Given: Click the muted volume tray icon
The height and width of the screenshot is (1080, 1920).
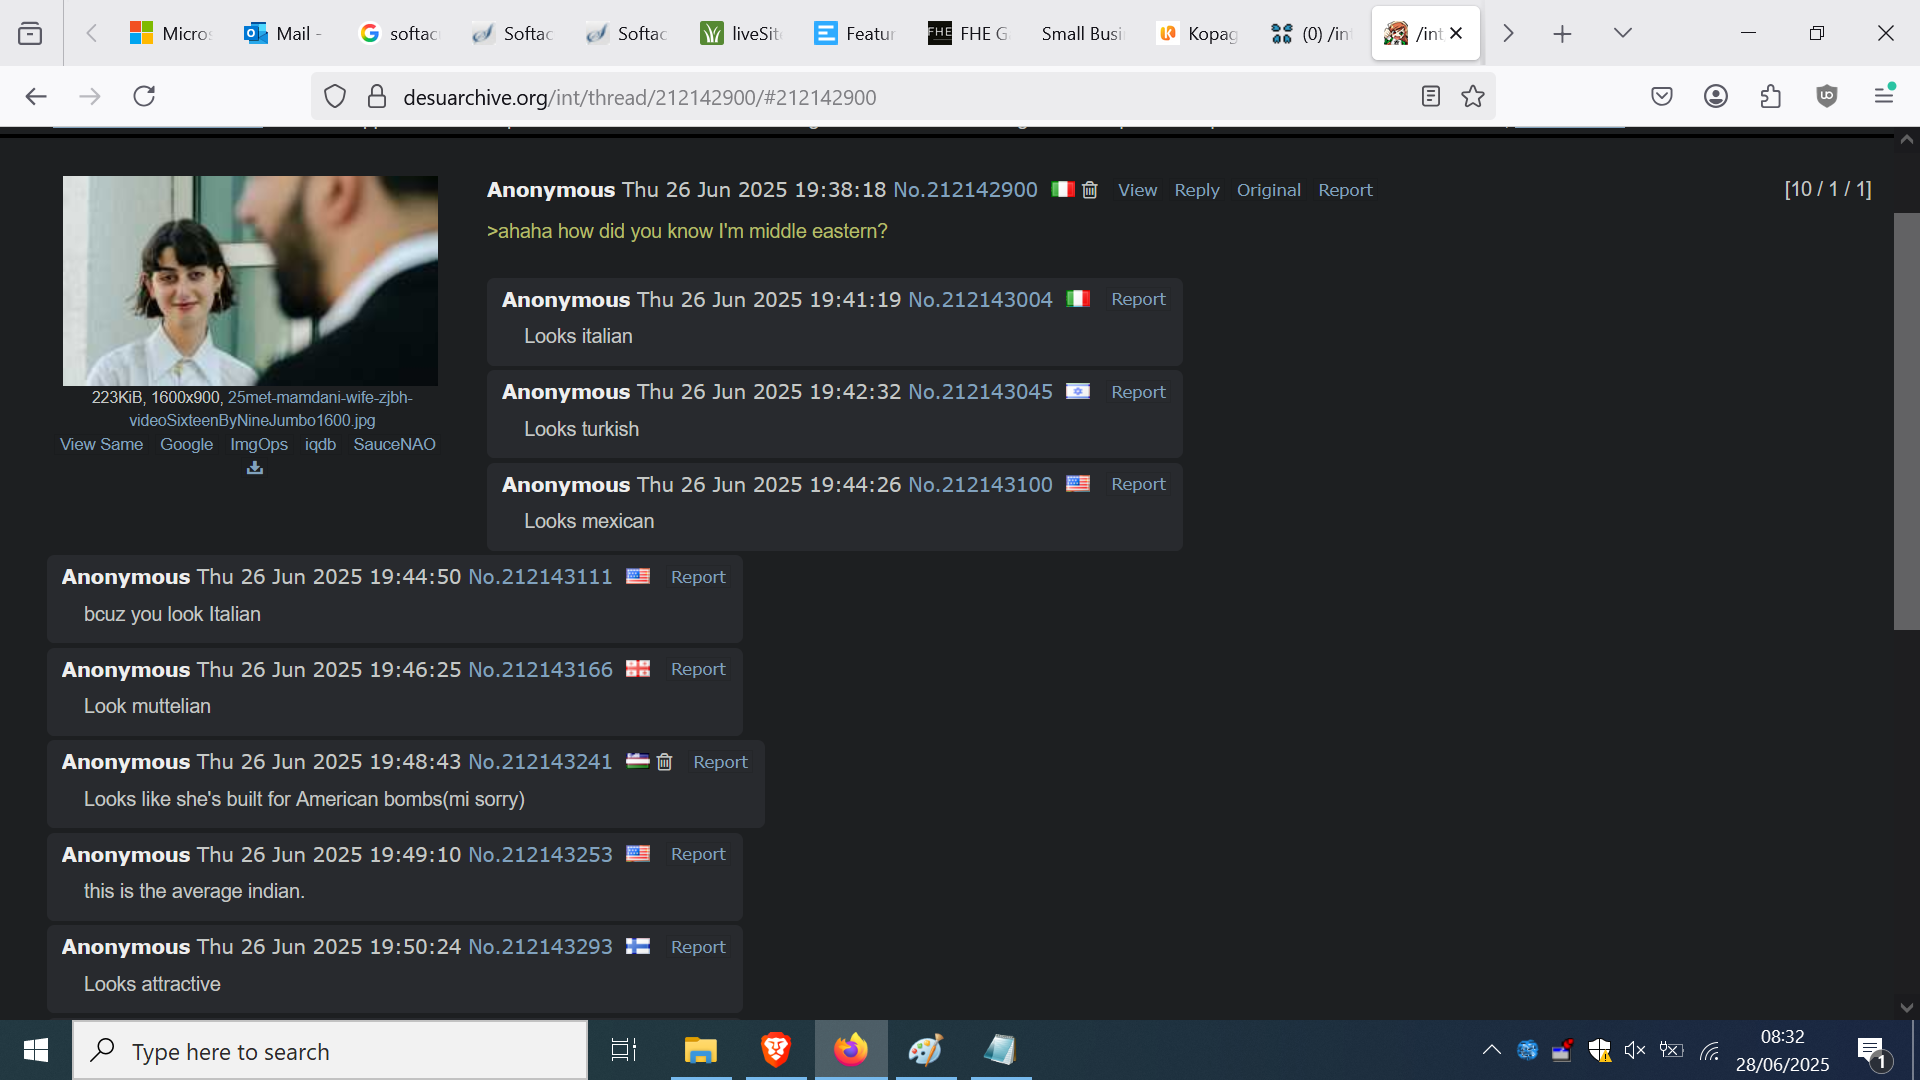Looking at the screenshot, I should tap(1635, 1050).
